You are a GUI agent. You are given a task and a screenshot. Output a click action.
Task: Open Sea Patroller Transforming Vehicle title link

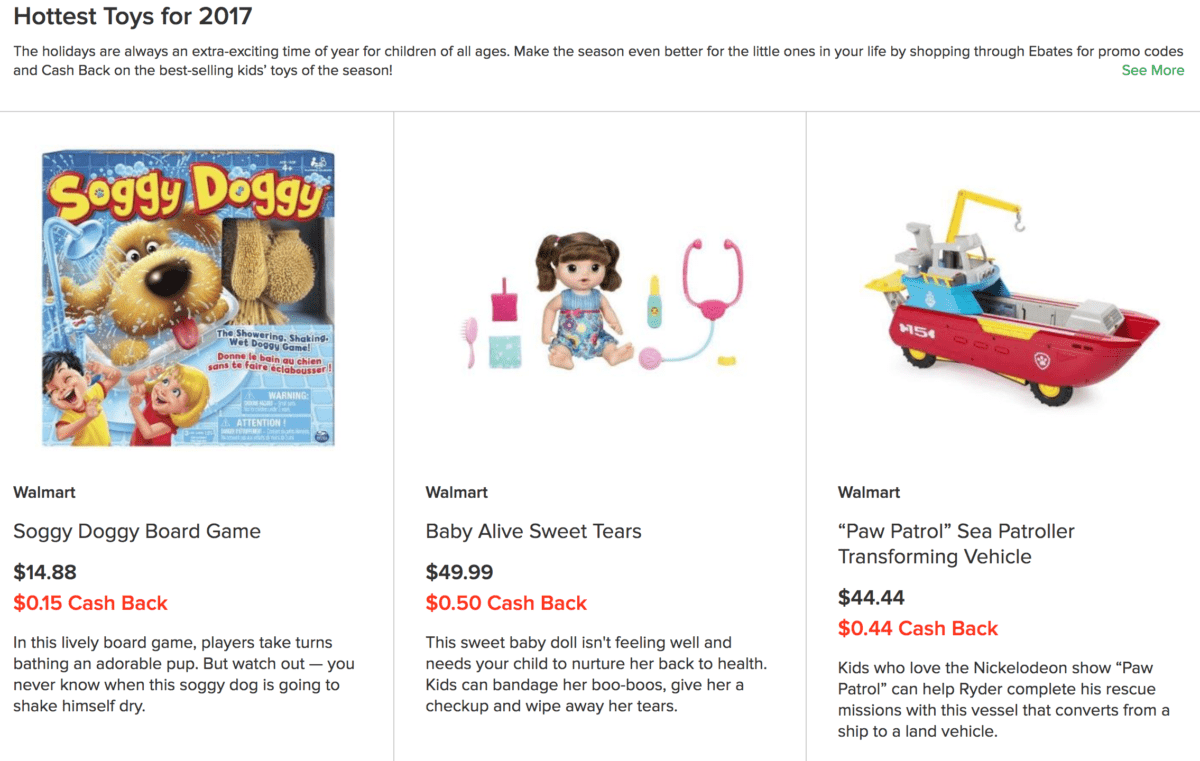pos(956,544)
